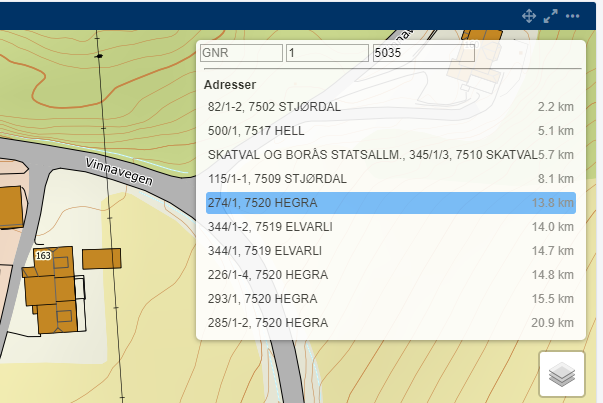This screenshot has width=603, height=403.
Task: Choose SKATVAL OG BORÅS STATSALLM. result
Action: point(391,155)
